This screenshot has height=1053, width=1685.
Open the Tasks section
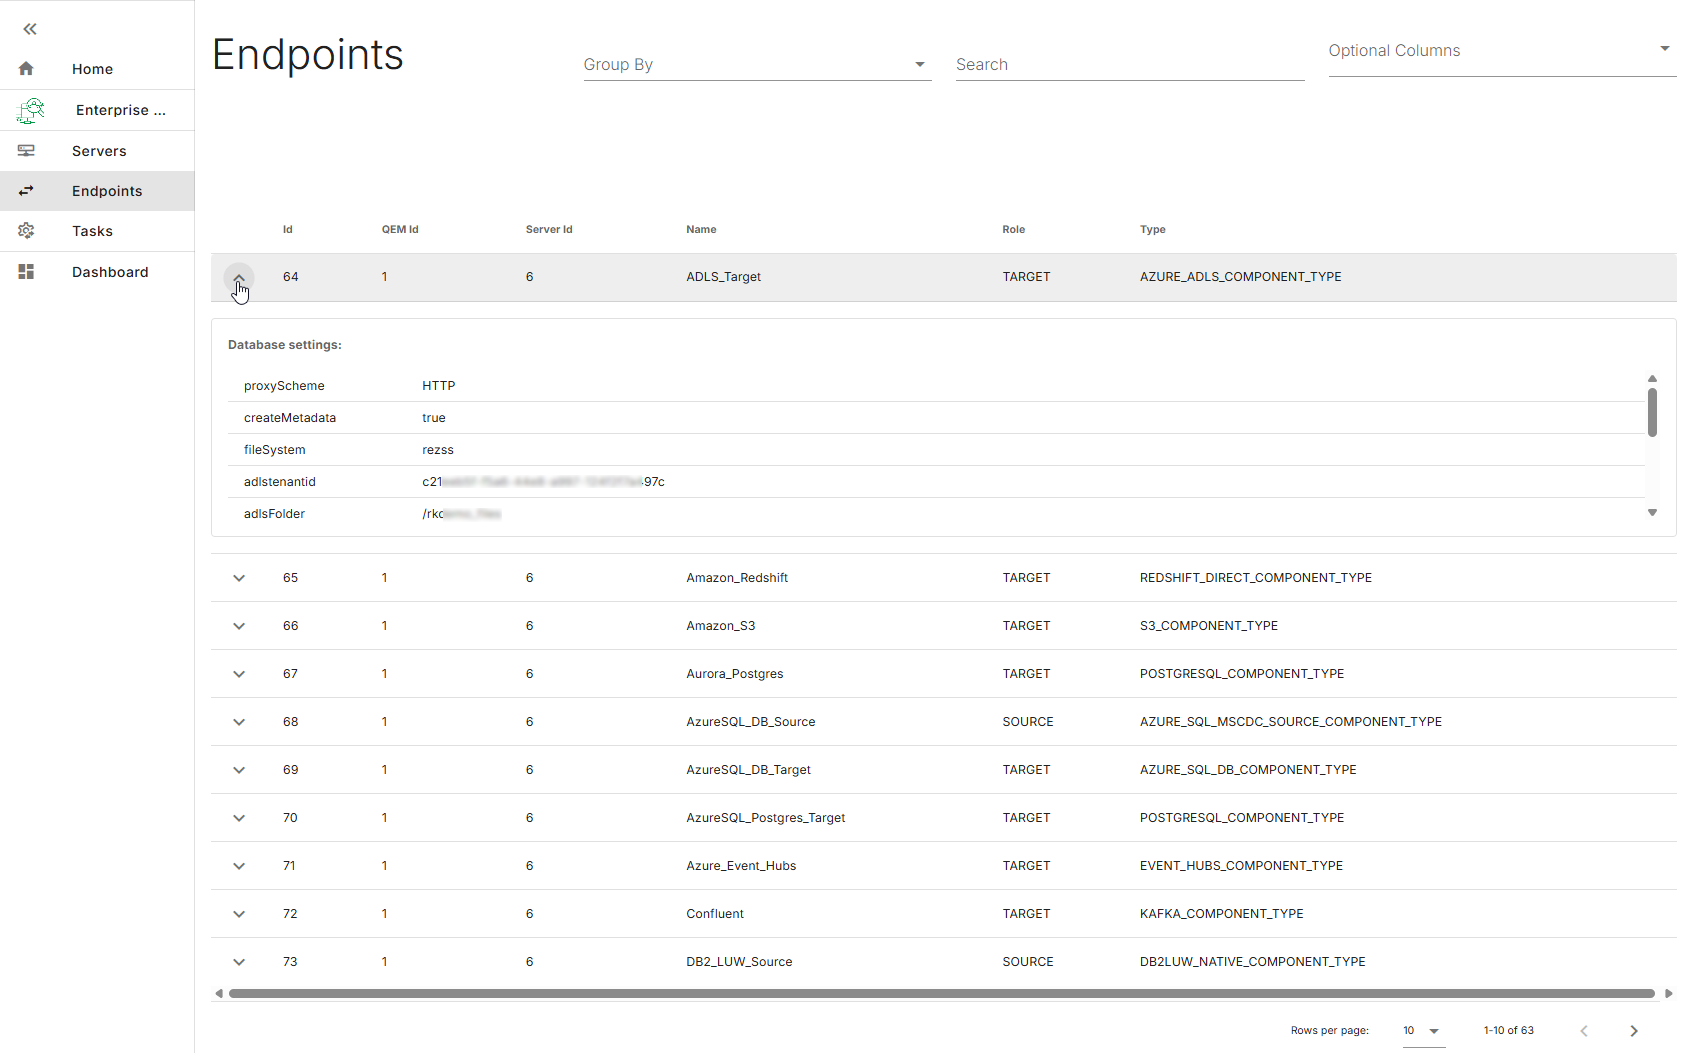click(x=92, y=231)
